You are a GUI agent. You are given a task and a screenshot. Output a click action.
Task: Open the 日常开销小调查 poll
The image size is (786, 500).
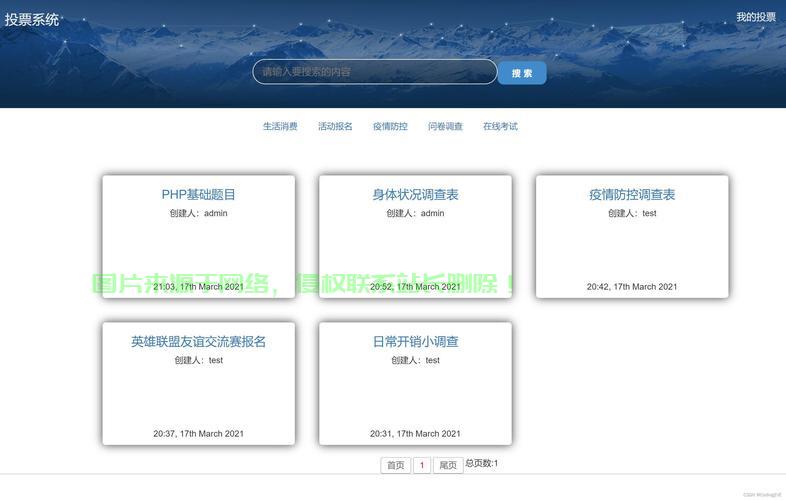coord(415,342)
